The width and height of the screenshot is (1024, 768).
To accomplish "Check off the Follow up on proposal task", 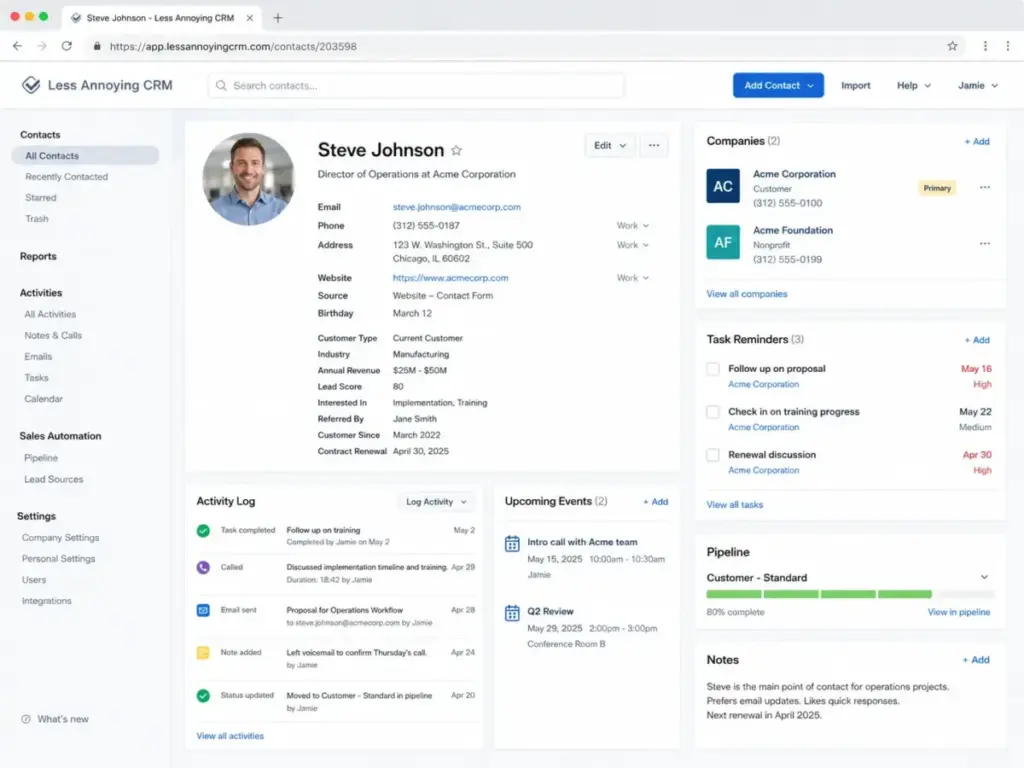I will click(713, 369).
